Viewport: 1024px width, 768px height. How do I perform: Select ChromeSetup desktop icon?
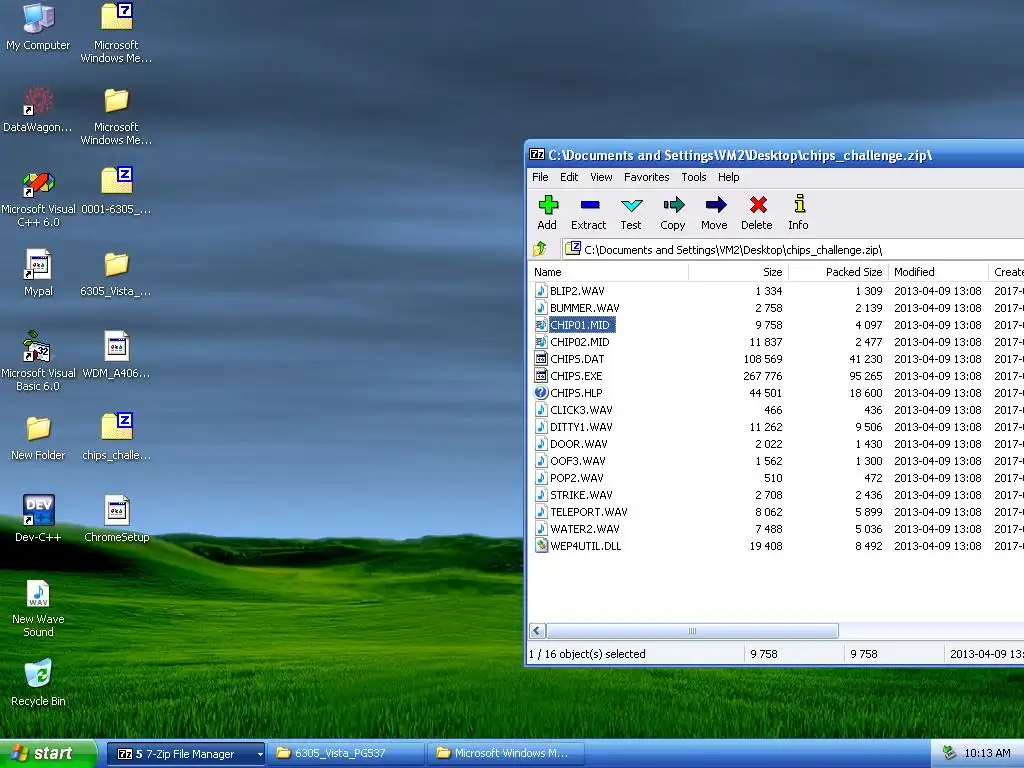[x=116, y=519]
